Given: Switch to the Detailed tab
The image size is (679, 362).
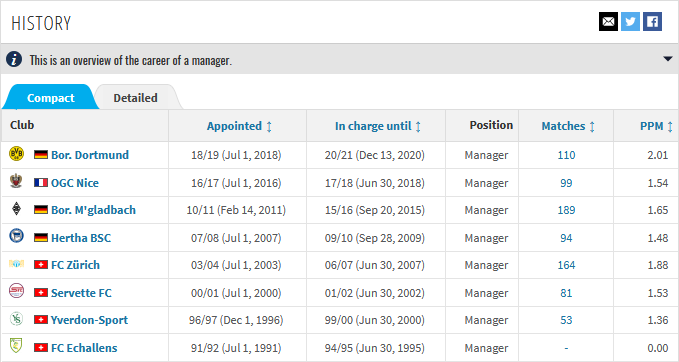Looking at the screenshot, I should [136, 98].
